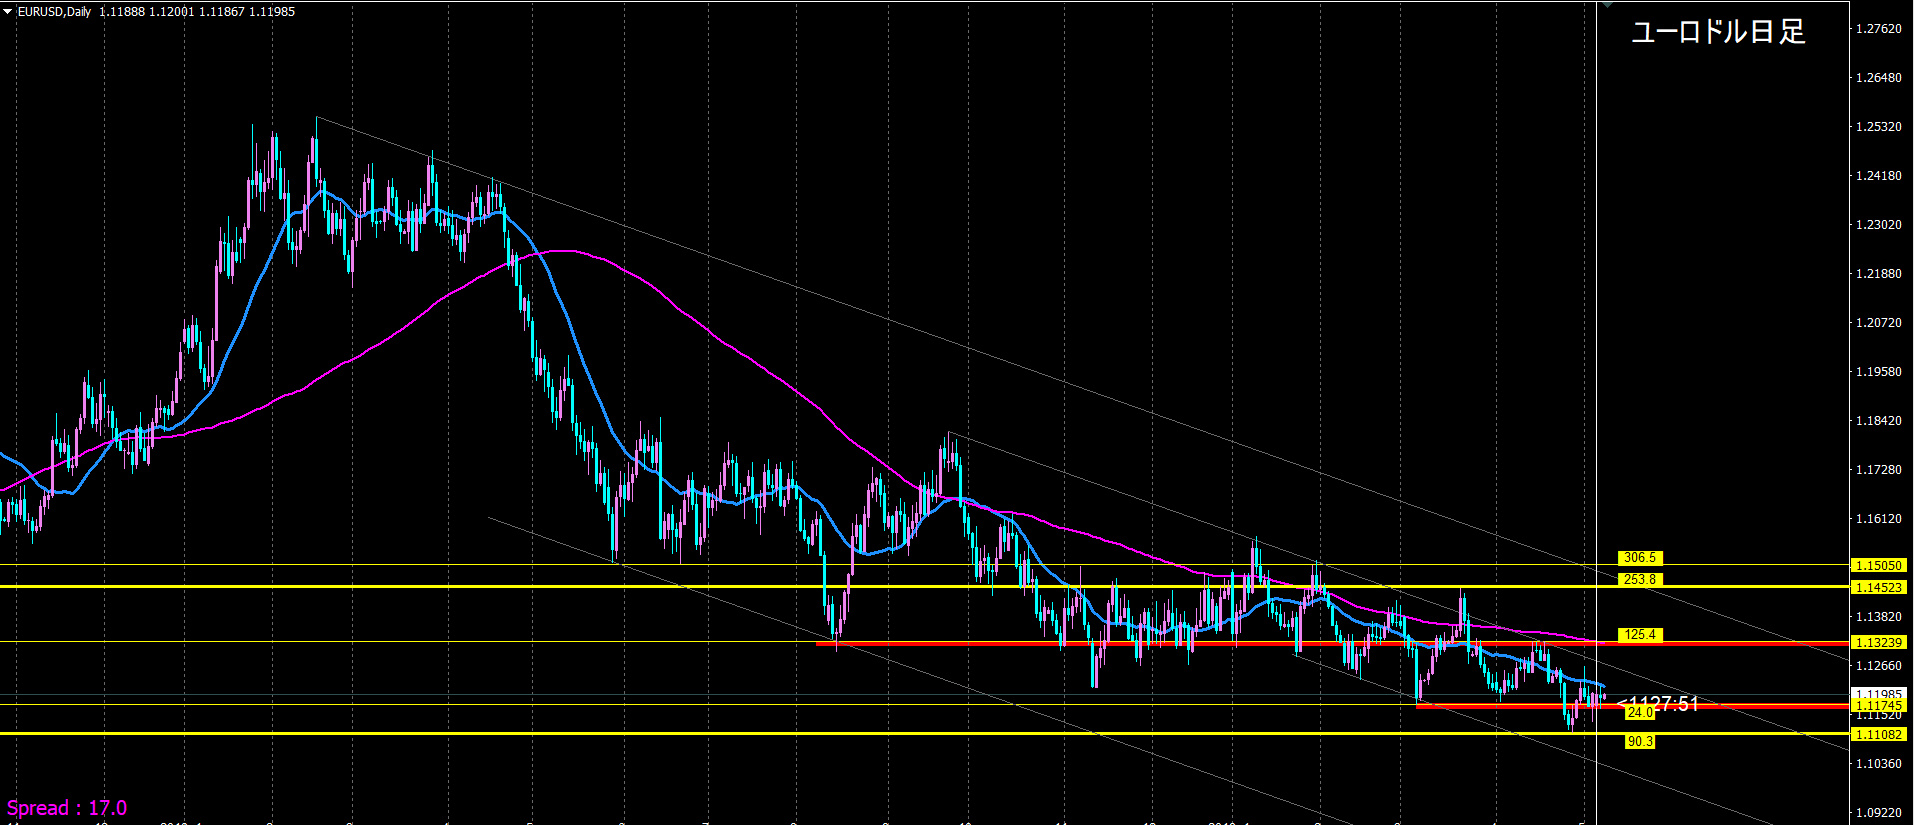Click the 1.11745 price tag on axis
1914x825 pixels.
[1879, 706]
